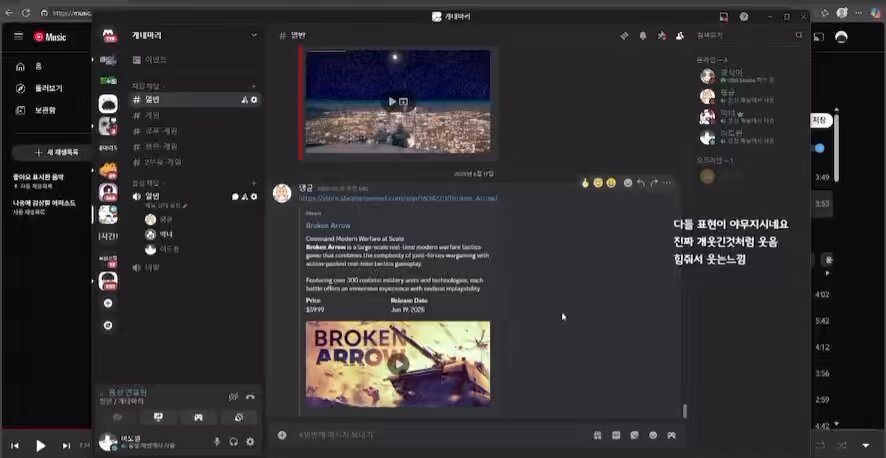
Task: Open the more options dots on message
Action: 667,183
